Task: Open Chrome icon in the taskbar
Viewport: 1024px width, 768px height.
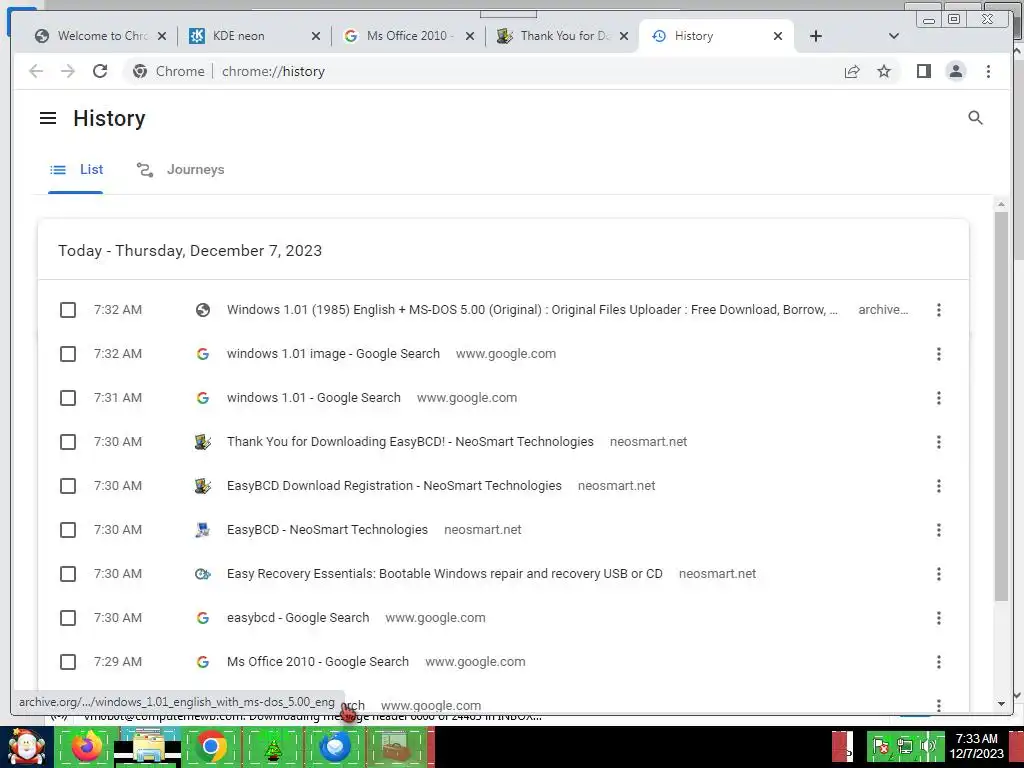Action: point(212,747)
